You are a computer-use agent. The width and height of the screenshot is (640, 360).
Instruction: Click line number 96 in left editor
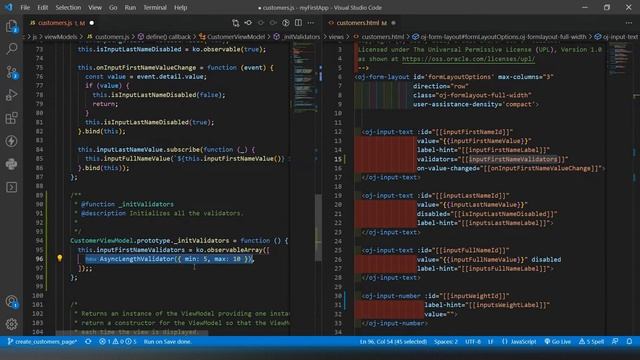(x=39, y=259)
